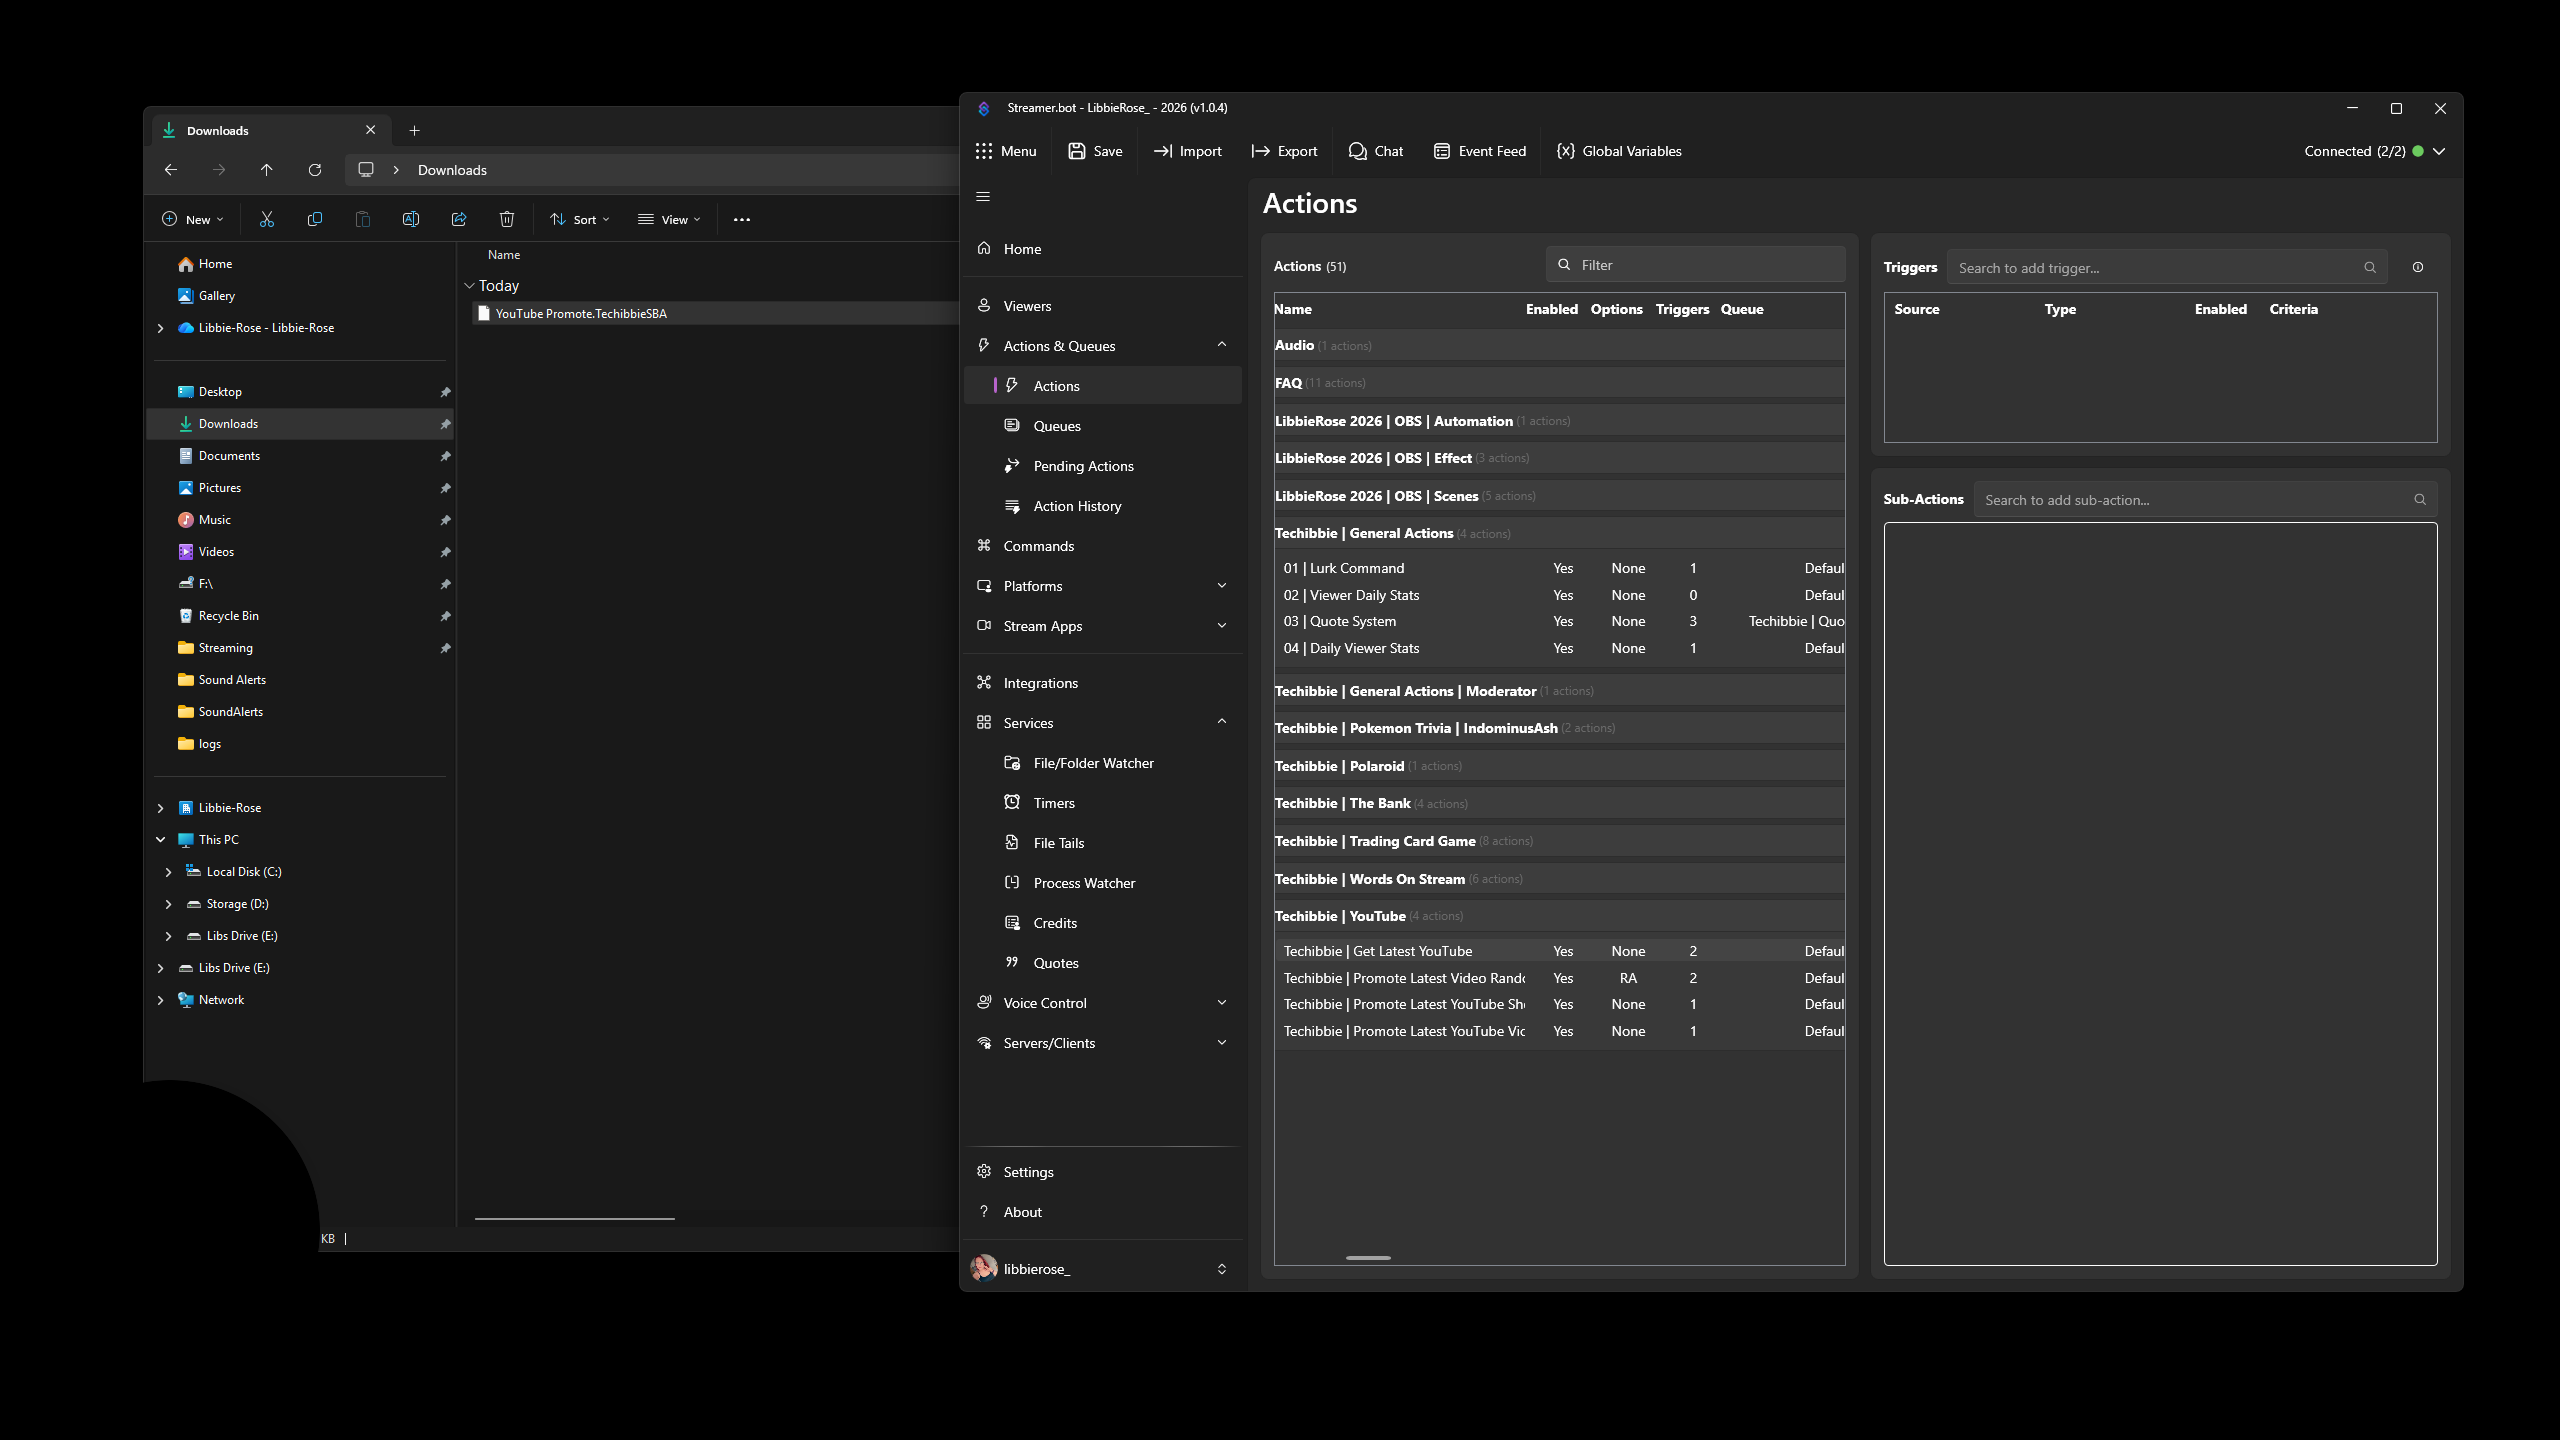Click the Triggers info icon
Image resolution: width=2560 pixels, height=1440 pixels.
point(2417,268)
